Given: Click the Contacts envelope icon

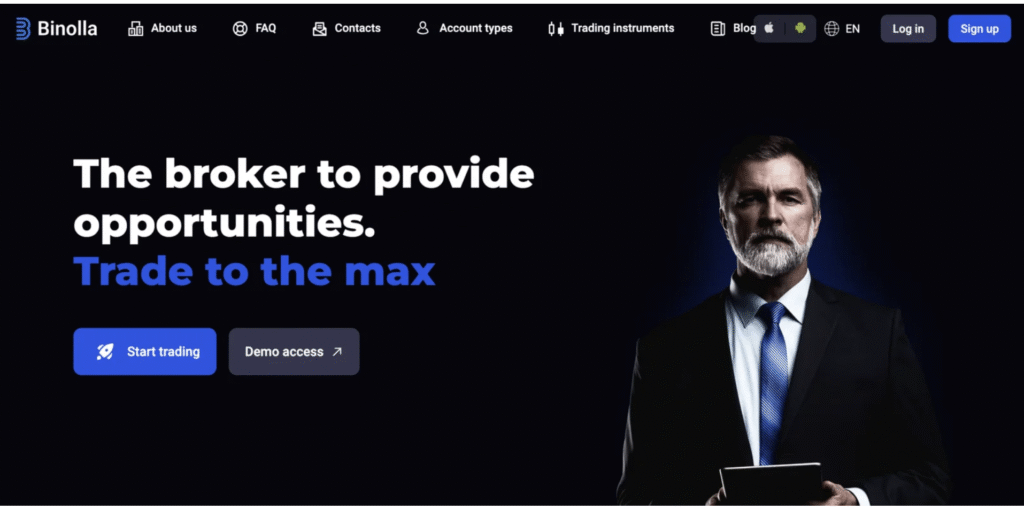Looking at the screenshot, I should 319,29.
